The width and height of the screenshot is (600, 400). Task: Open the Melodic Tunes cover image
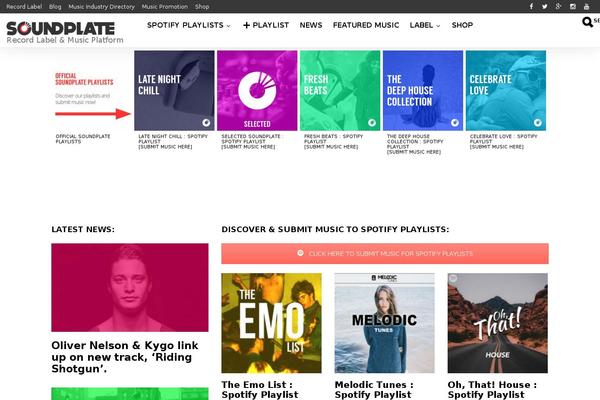tap(385, 323)
